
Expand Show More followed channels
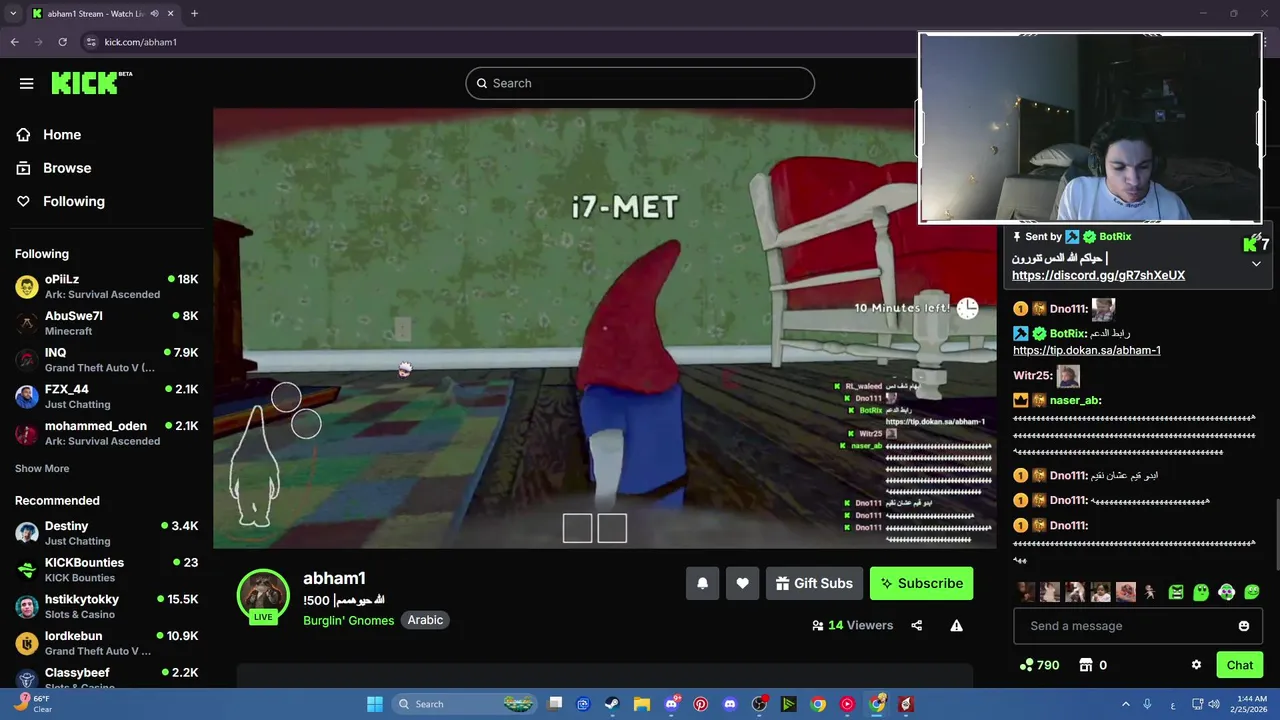[x=42, y=468]
